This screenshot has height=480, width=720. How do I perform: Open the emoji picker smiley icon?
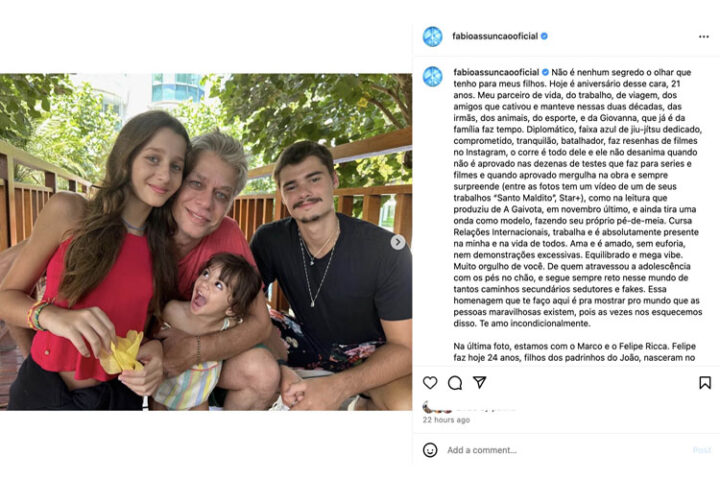430,450
